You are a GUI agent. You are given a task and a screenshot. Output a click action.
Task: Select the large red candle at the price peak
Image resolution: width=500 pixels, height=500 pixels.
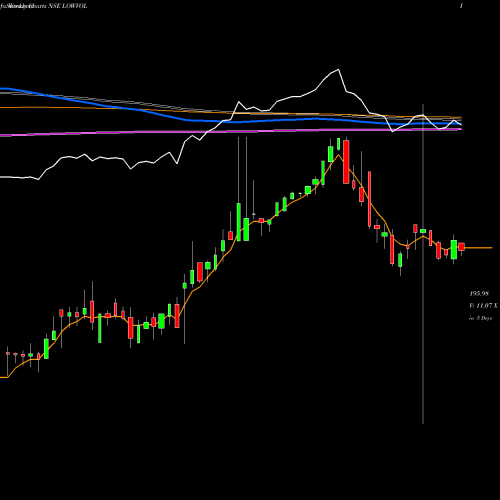click(346, 162)
